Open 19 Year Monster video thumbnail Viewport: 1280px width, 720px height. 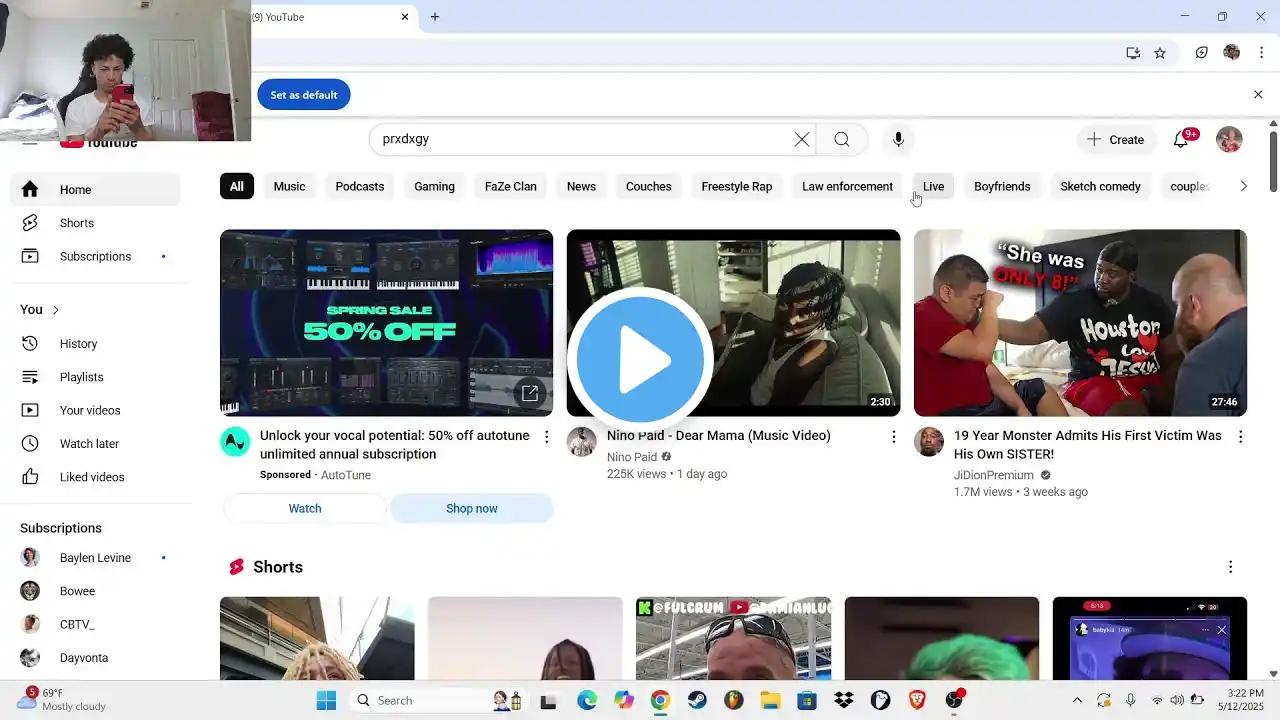click(1080, 323)
